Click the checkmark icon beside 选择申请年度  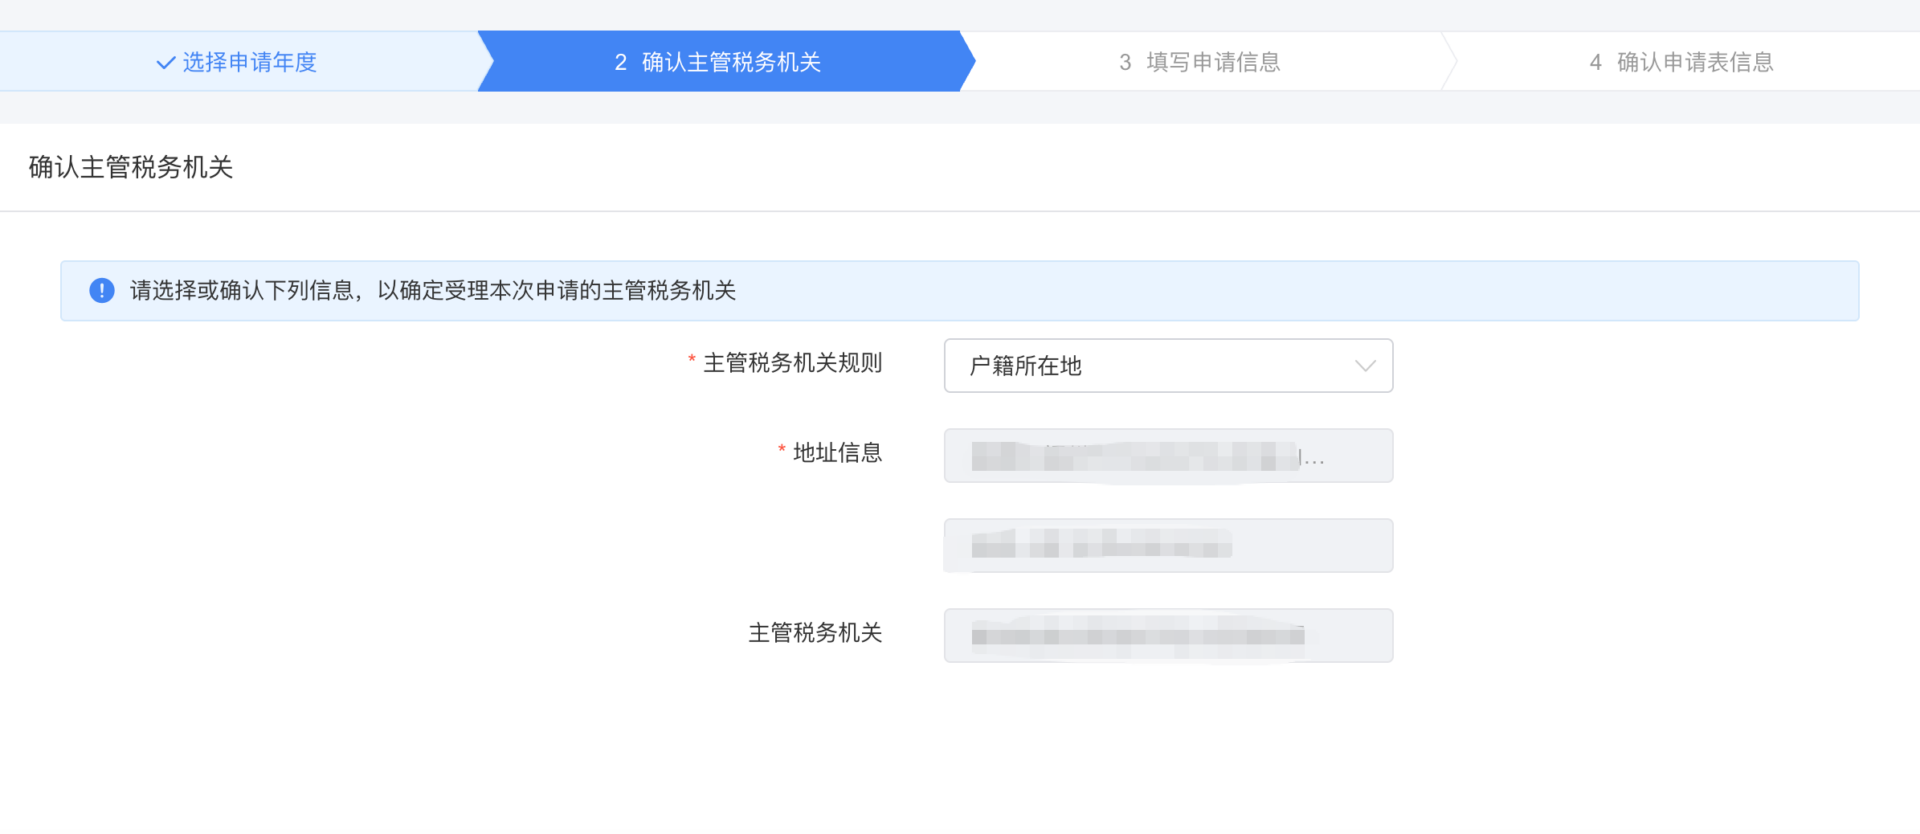pyautogui.click(x=166, y=63)
